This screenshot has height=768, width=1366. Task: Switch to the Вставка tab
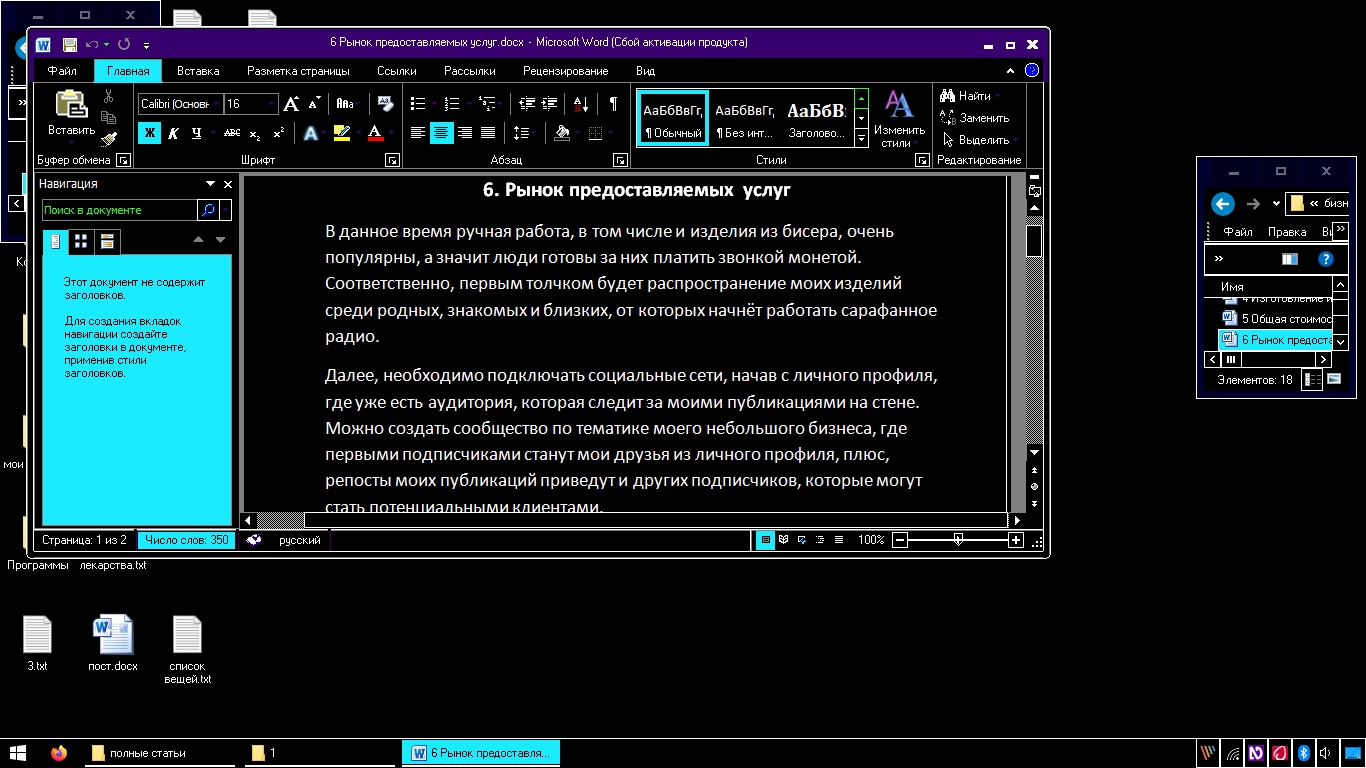(x=198, y=71)
